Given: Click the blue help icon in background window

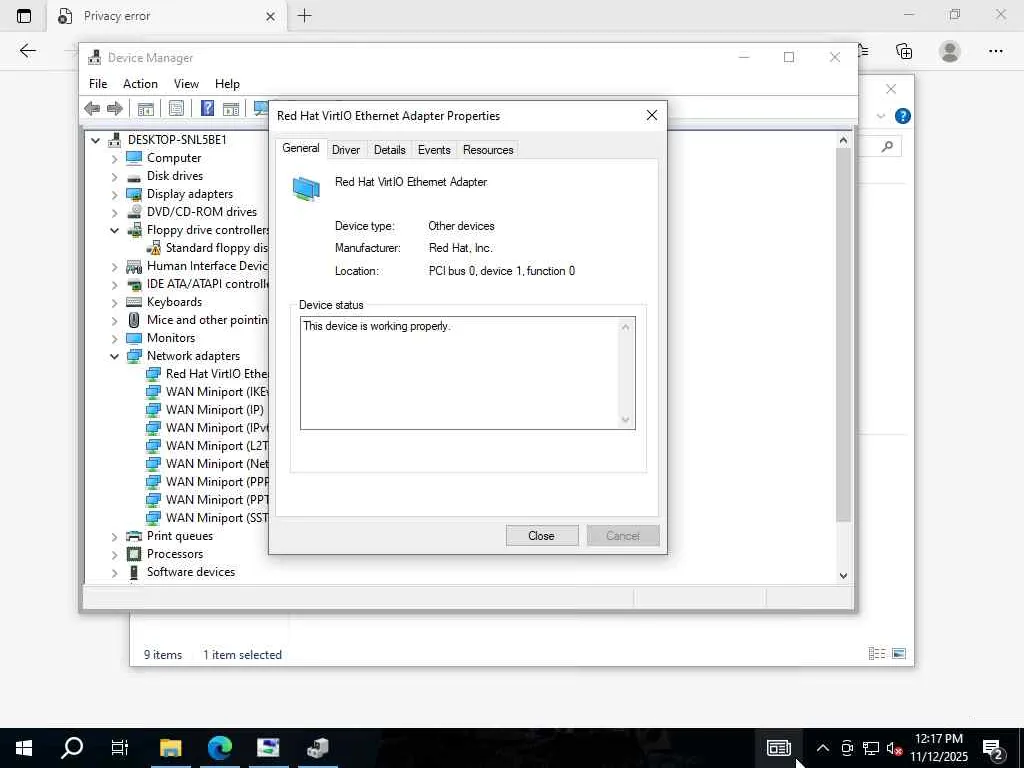Looking at the screenshot, I should [903, 116].
